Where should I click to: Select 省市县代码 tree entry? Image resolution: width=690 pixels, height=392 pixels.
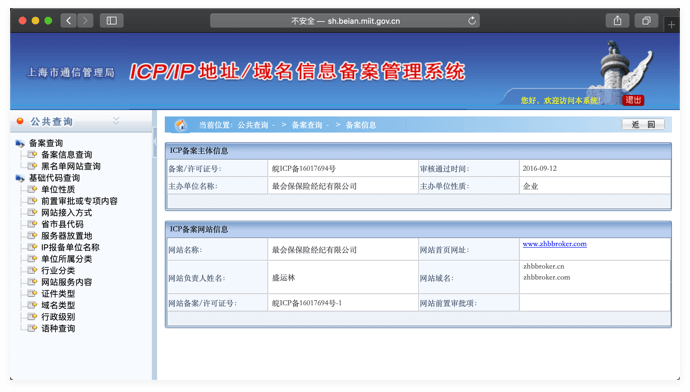click(x=62, y=224)
